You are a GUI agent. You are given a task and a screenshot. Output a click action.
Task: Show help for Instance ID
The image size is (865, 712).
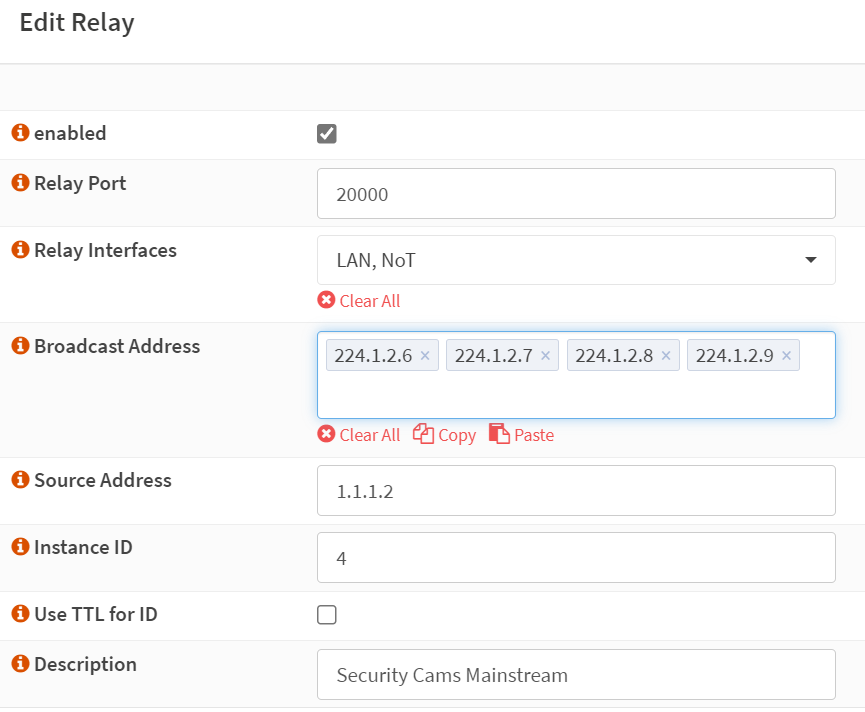coord(20,547)
